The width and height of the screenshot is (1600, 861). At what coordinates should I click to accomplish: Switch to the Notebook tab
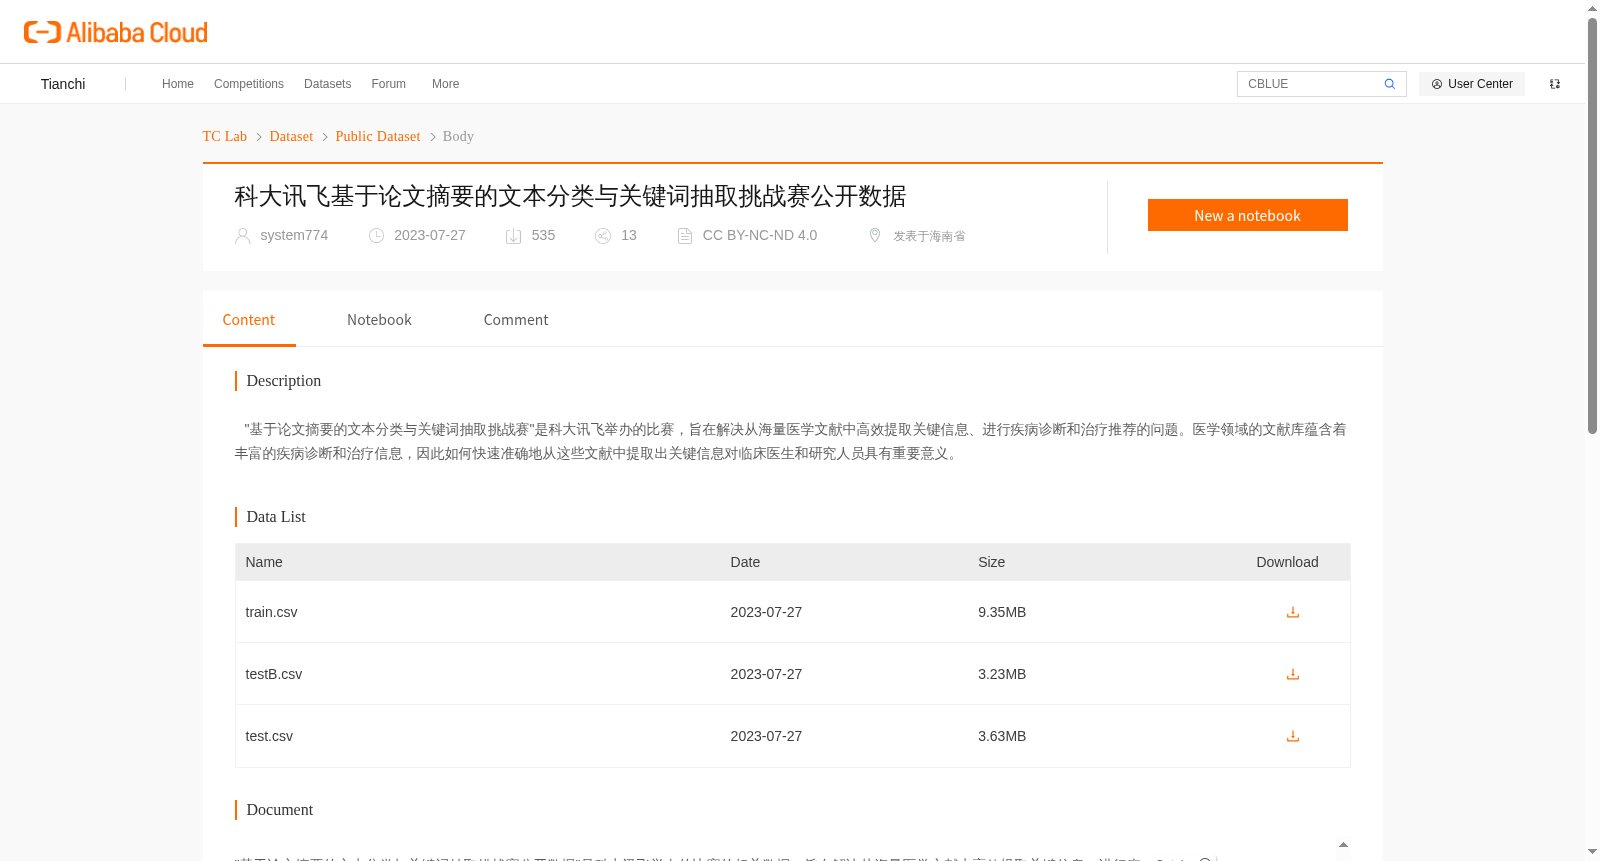[x=379, y=320]
